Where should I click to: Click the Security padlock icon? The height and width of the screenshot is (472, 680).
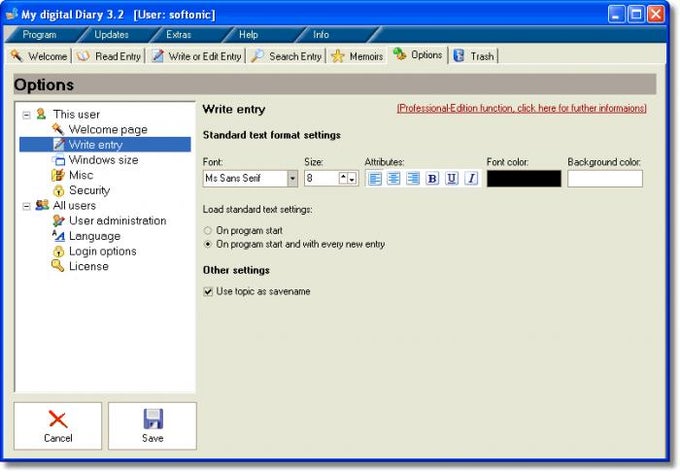59,190
